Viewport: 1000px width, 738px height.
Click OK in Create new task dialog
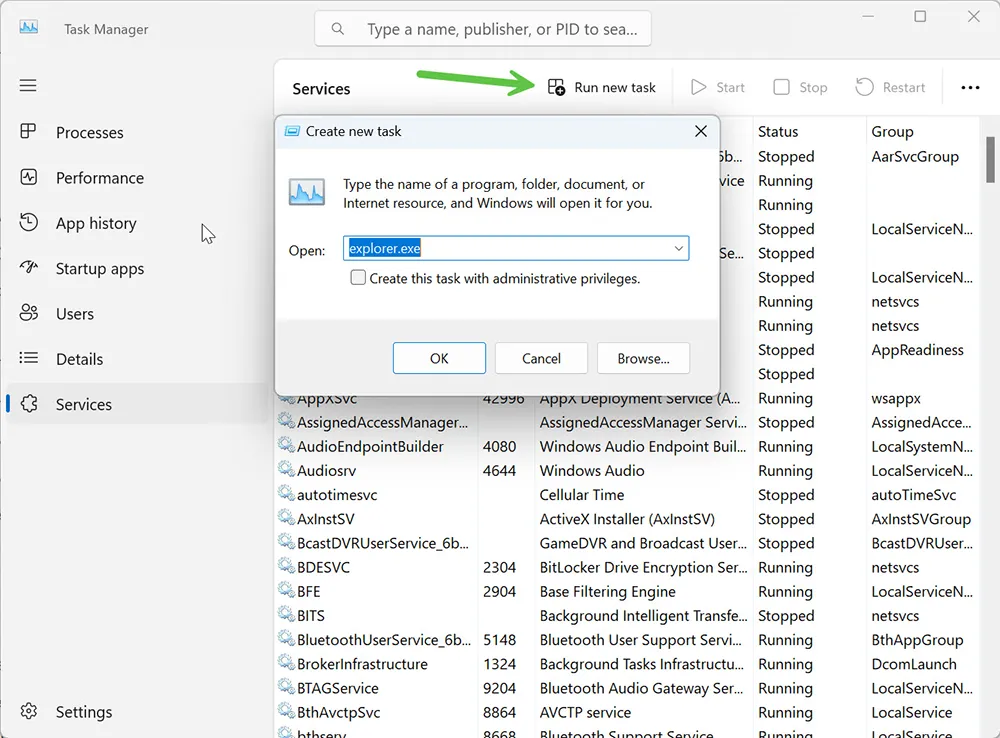point(439,358)
